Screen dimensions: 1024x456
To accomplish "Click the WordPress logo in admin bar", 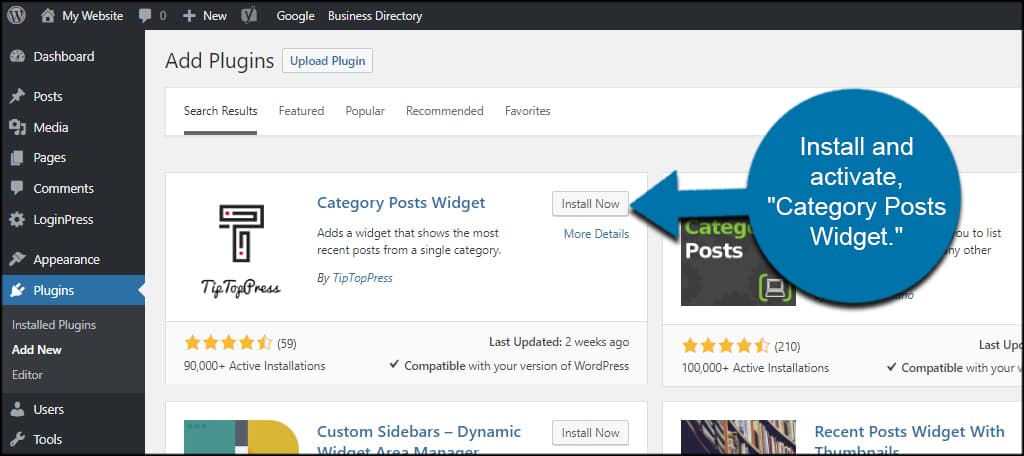I will [x=16, y=15].
